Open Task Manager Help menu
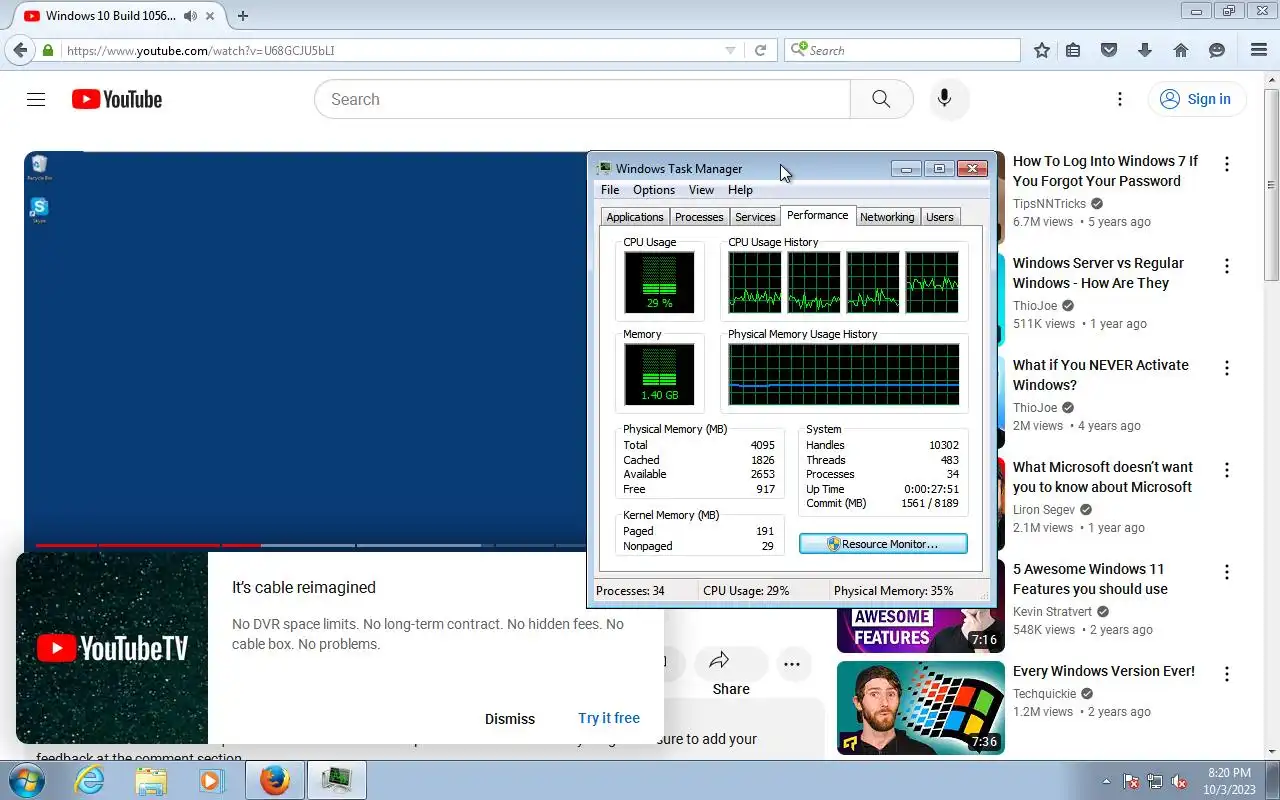Viewport: 1280px width, 800px height. (x=740, y=190)
